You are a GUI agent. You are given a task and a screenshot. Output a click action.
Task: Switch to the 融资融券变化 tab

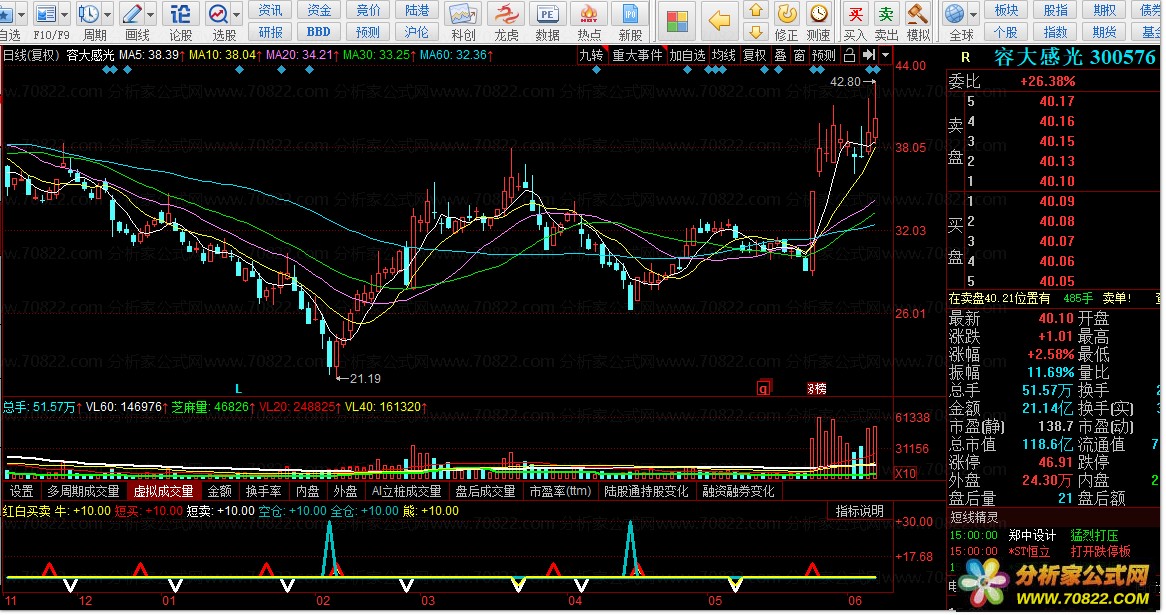point(738,491)
